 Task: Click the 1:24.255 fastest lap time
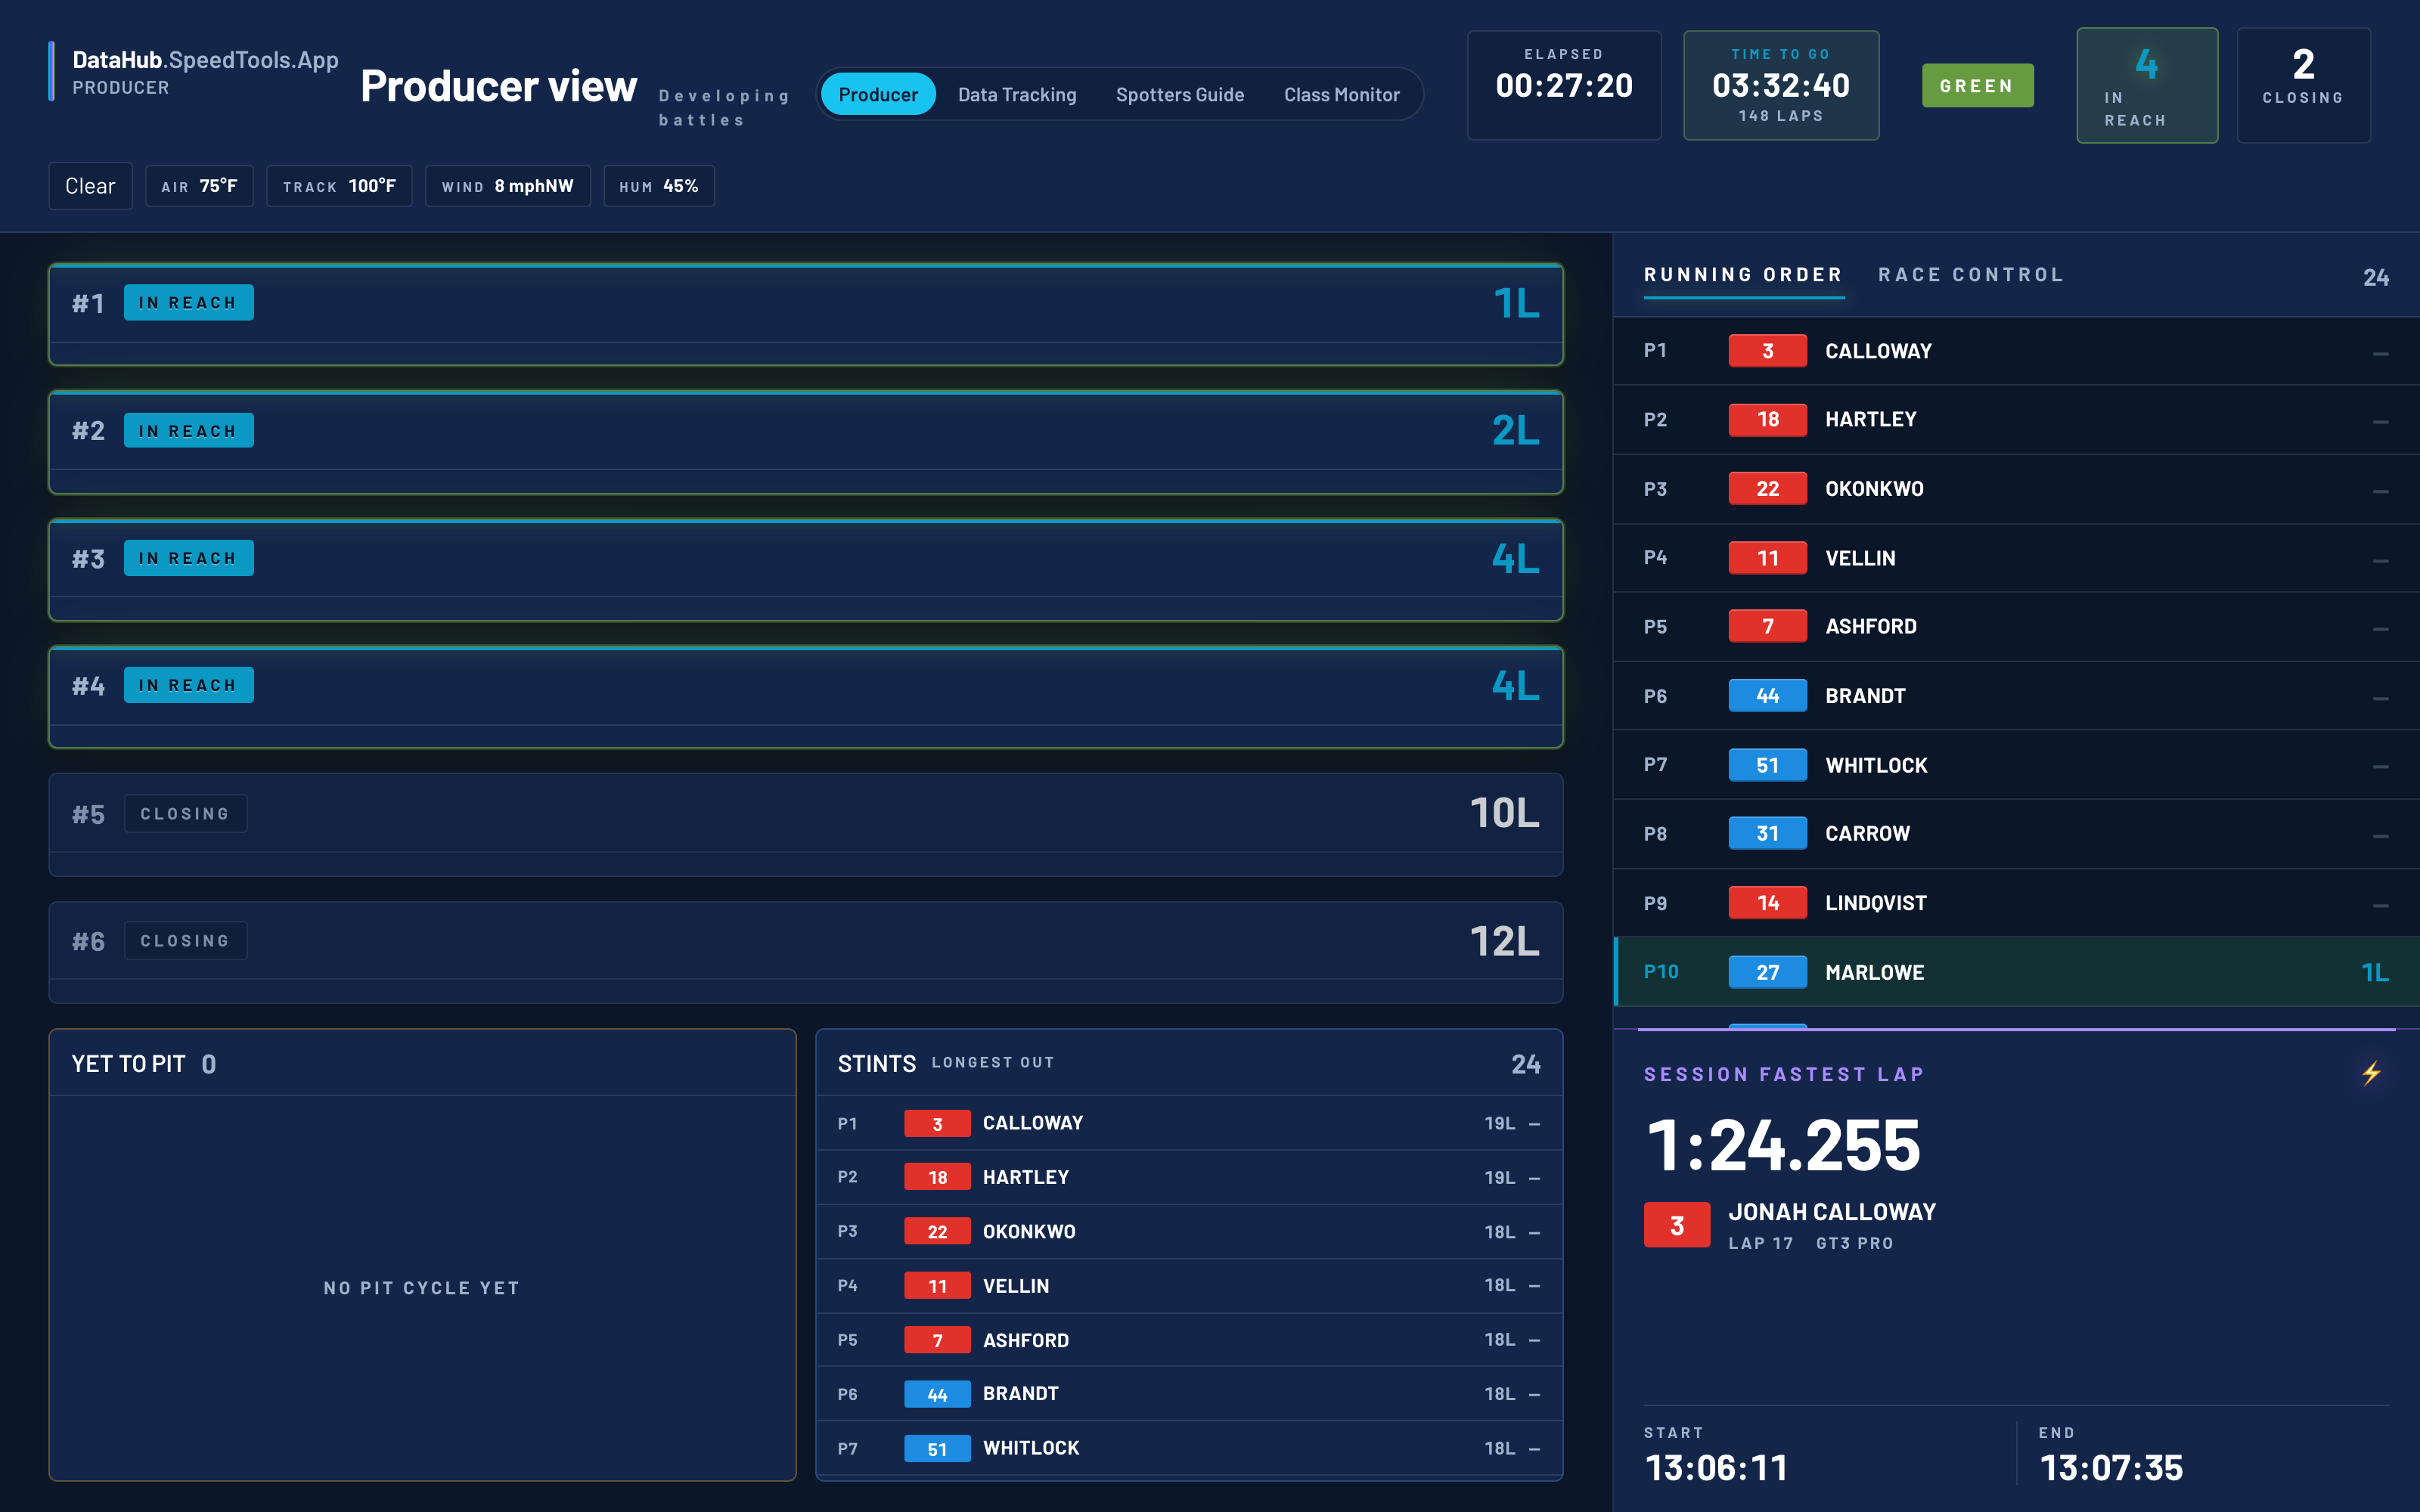[1783, 1145]
